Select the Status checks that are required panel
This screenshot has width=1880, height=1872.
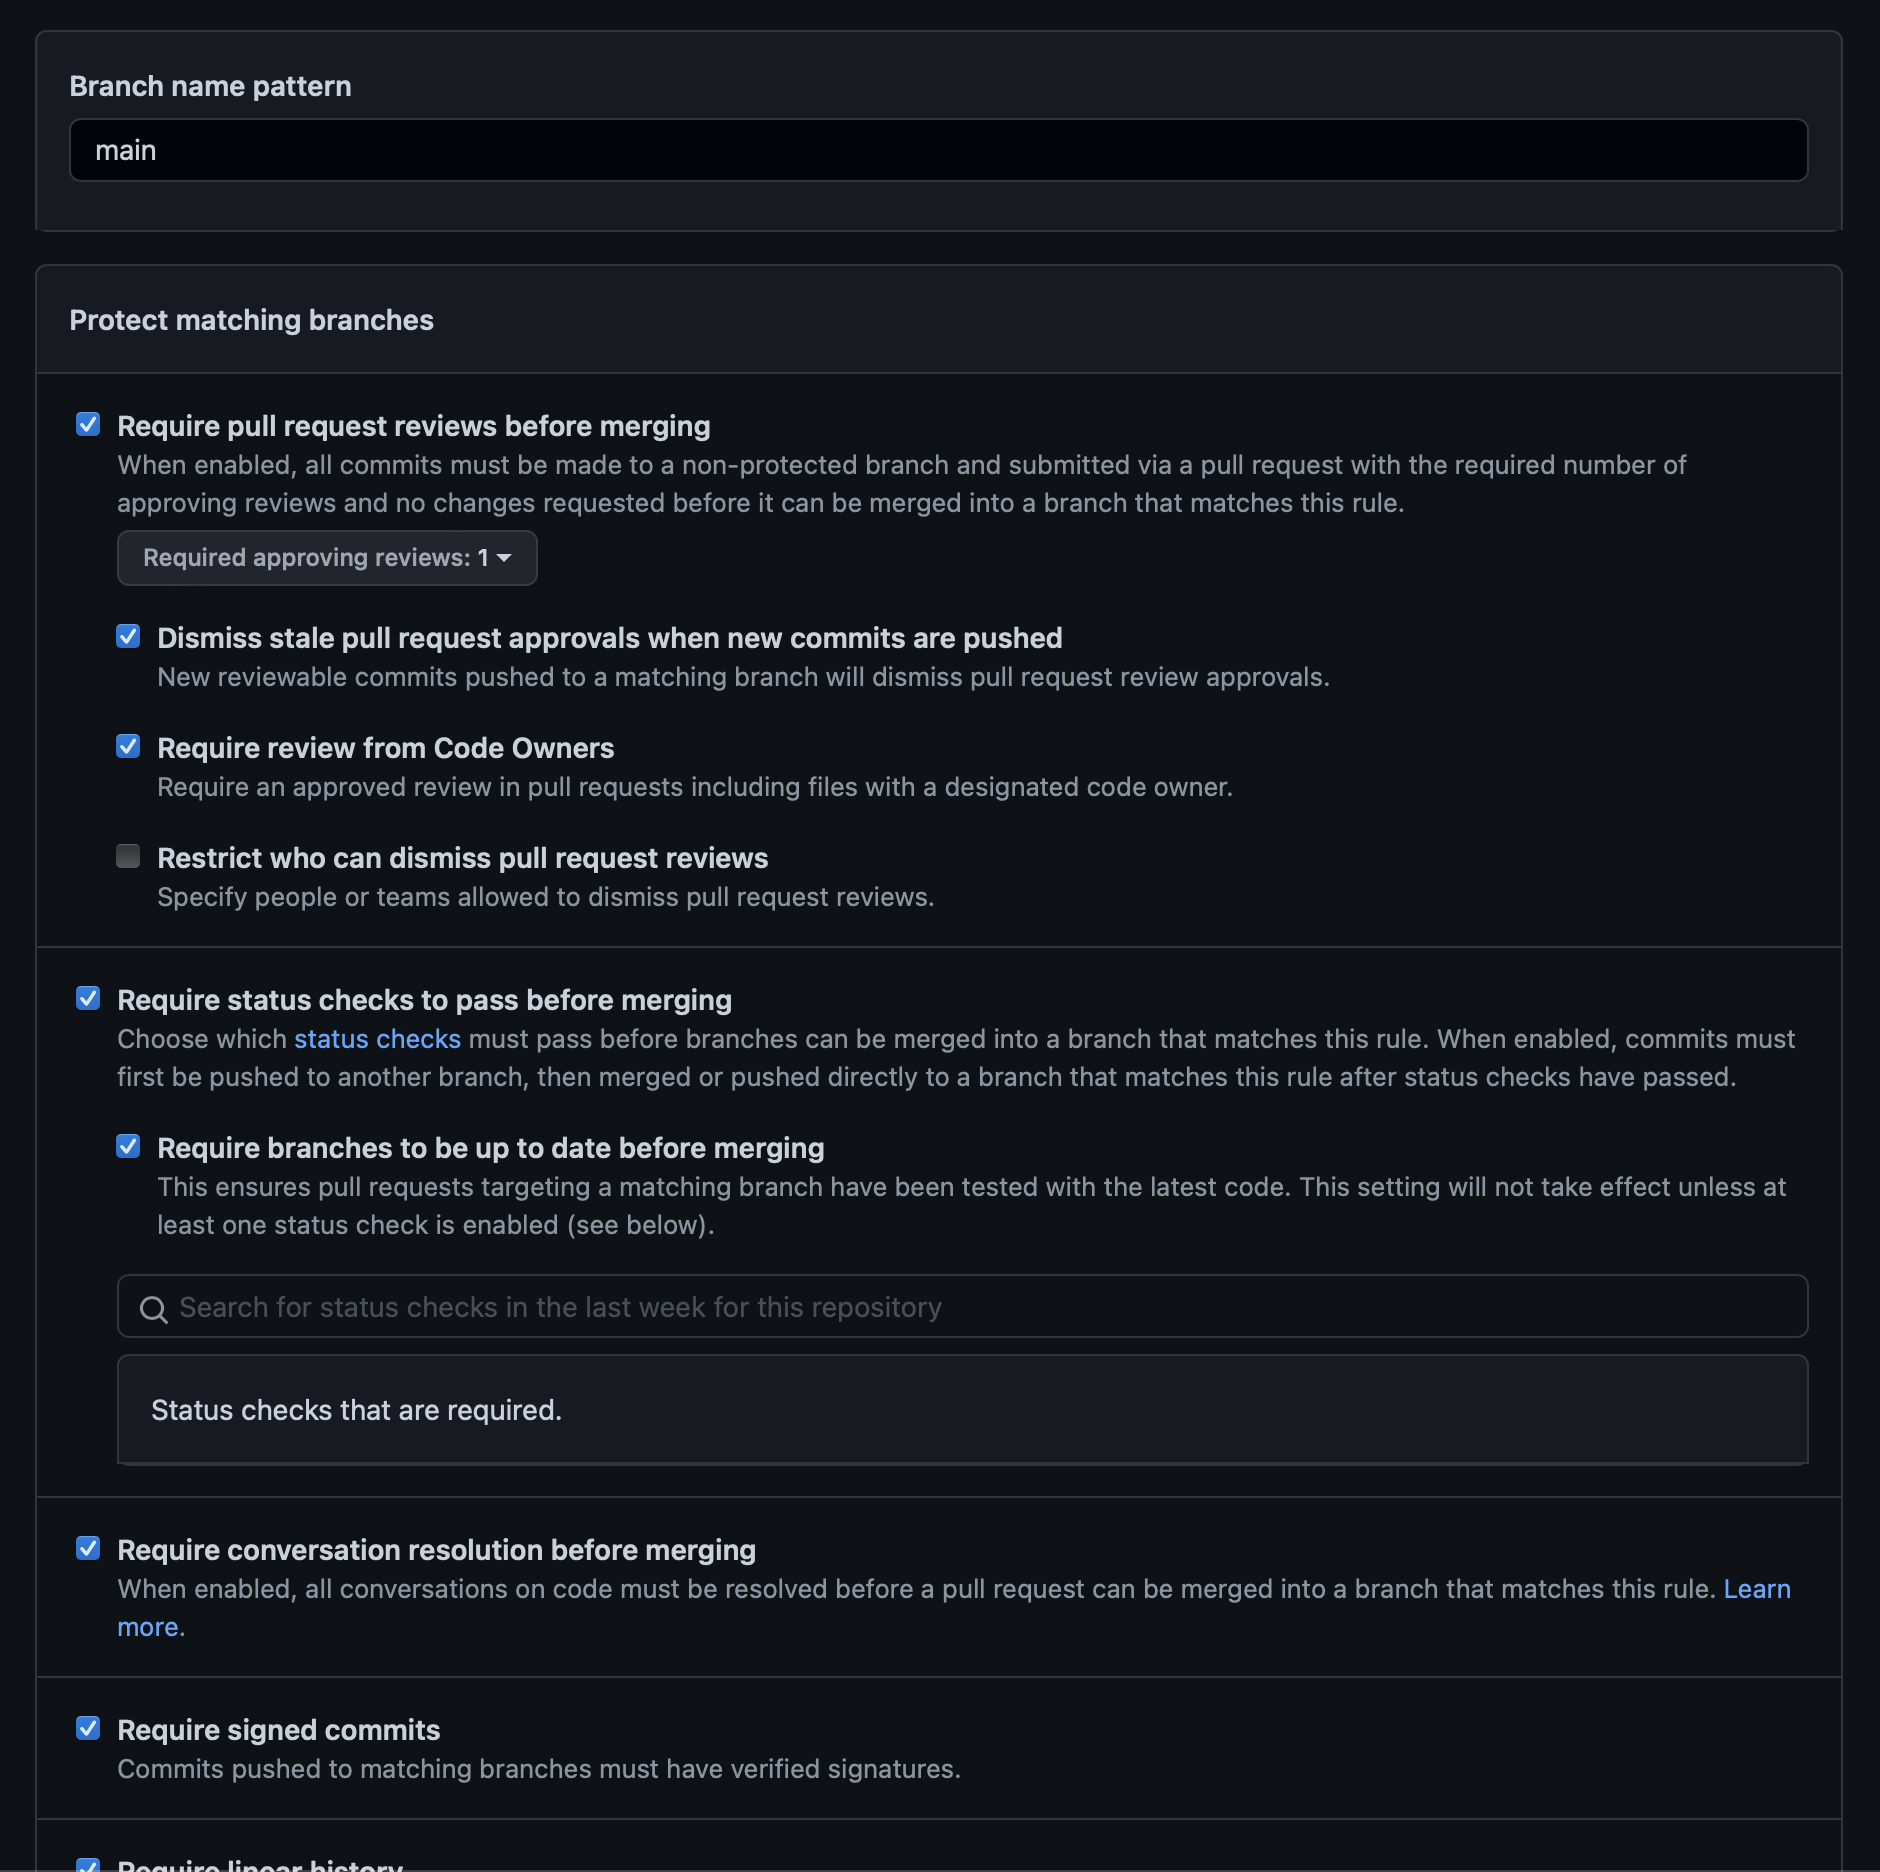pyautogui.click(x=962, y=1410)
